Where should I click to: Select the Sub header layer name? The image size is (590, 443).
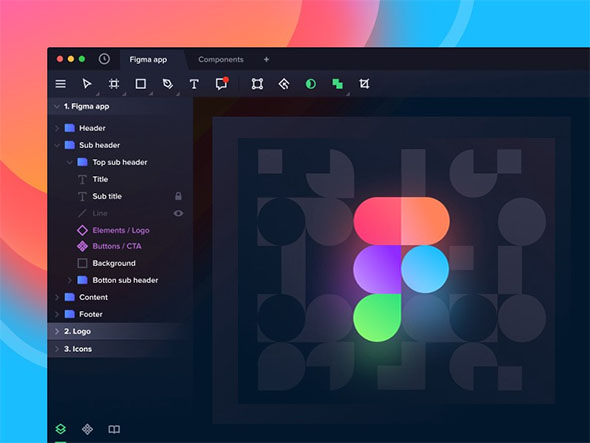coord(100,145)
